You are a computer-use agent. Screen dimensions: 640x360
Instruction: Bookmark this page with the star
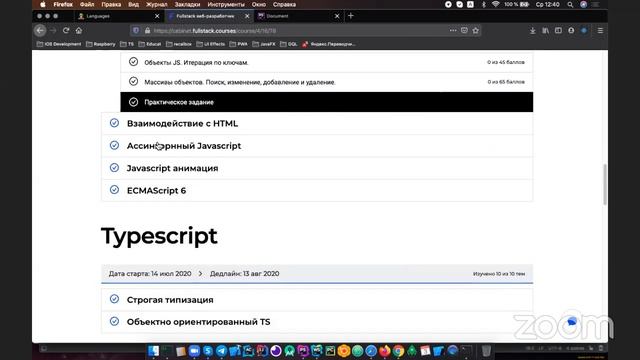476,30
